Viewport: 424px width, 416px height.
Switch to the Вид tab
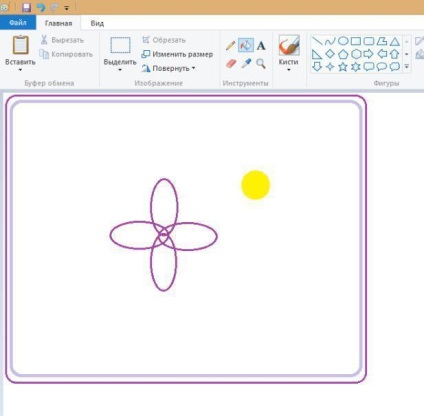(x=97, y=23)
